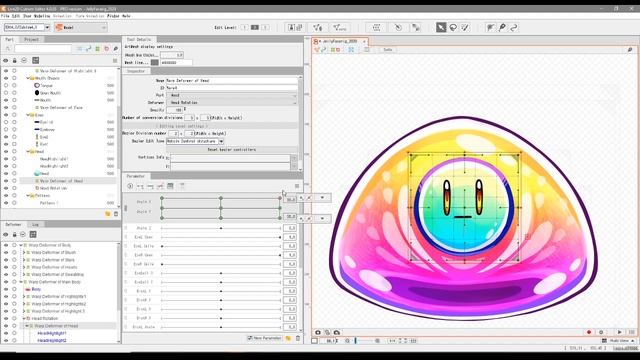Open the texture atlas edit icon
The width and height of the screenshot is (640, 360).
click(295, 27)
